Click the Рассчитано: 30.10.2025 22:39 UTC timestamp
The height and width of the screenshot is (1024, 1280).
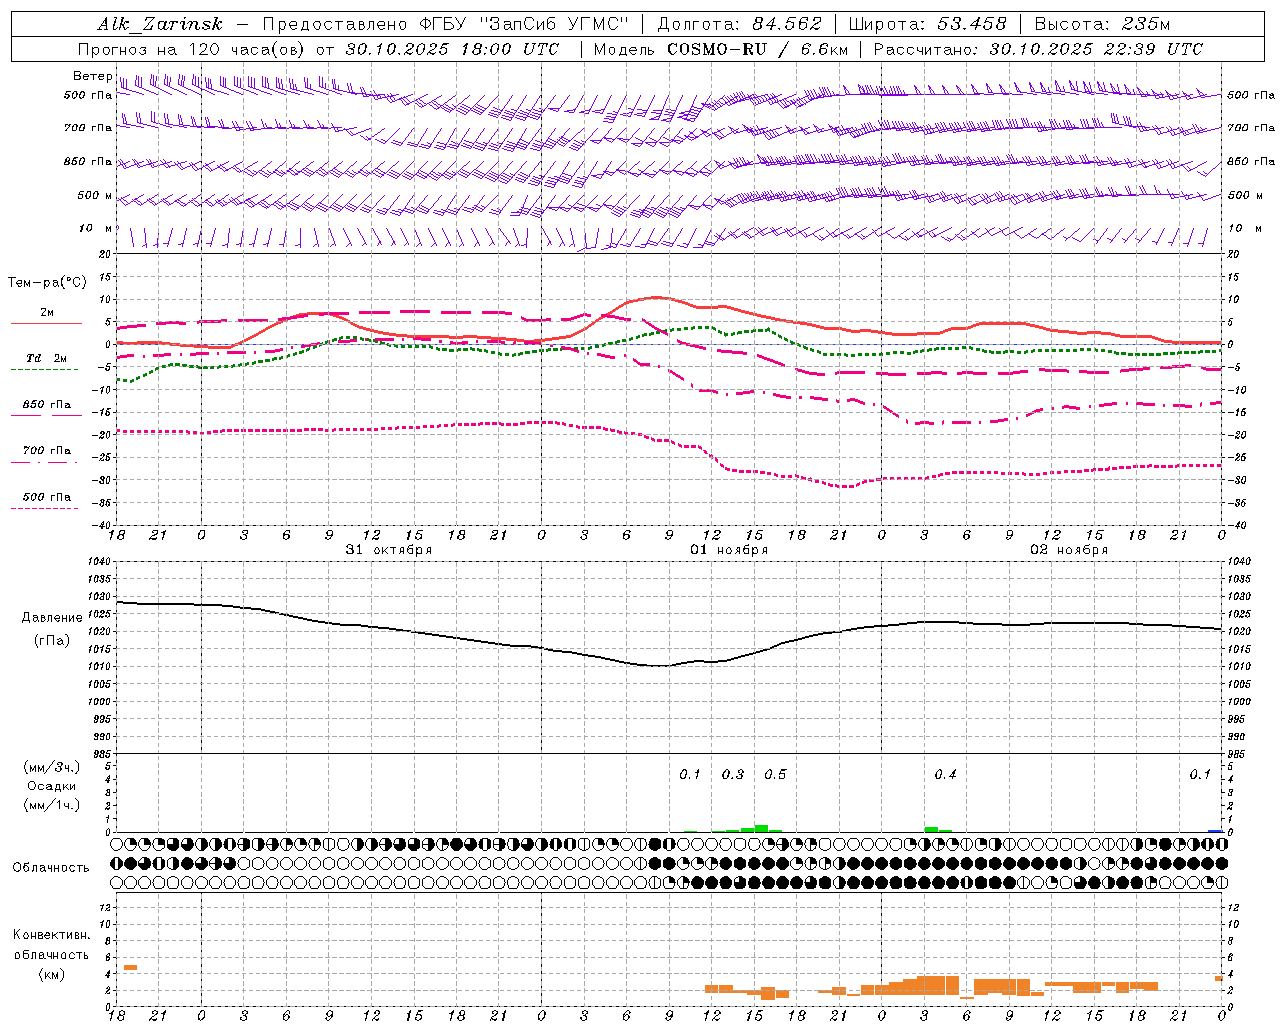click(x=1038, y=49)
